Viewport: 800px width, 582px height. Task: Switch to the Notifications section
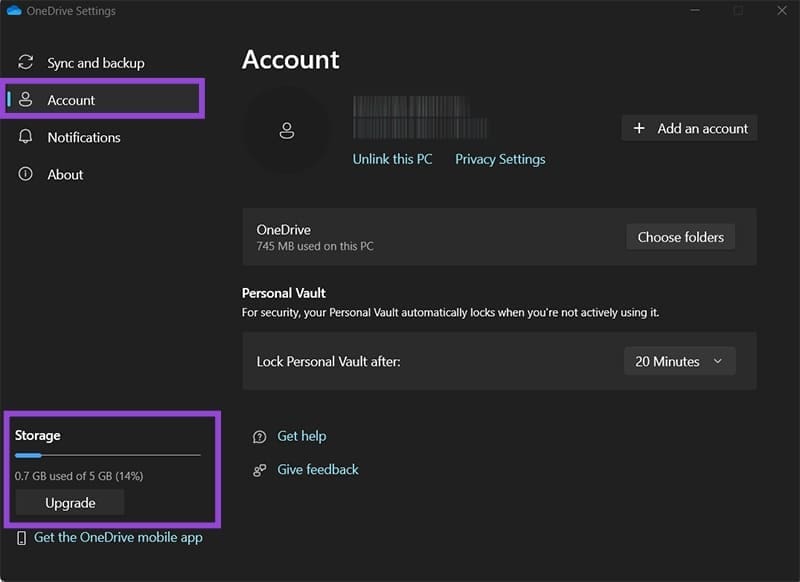(86, 137)
